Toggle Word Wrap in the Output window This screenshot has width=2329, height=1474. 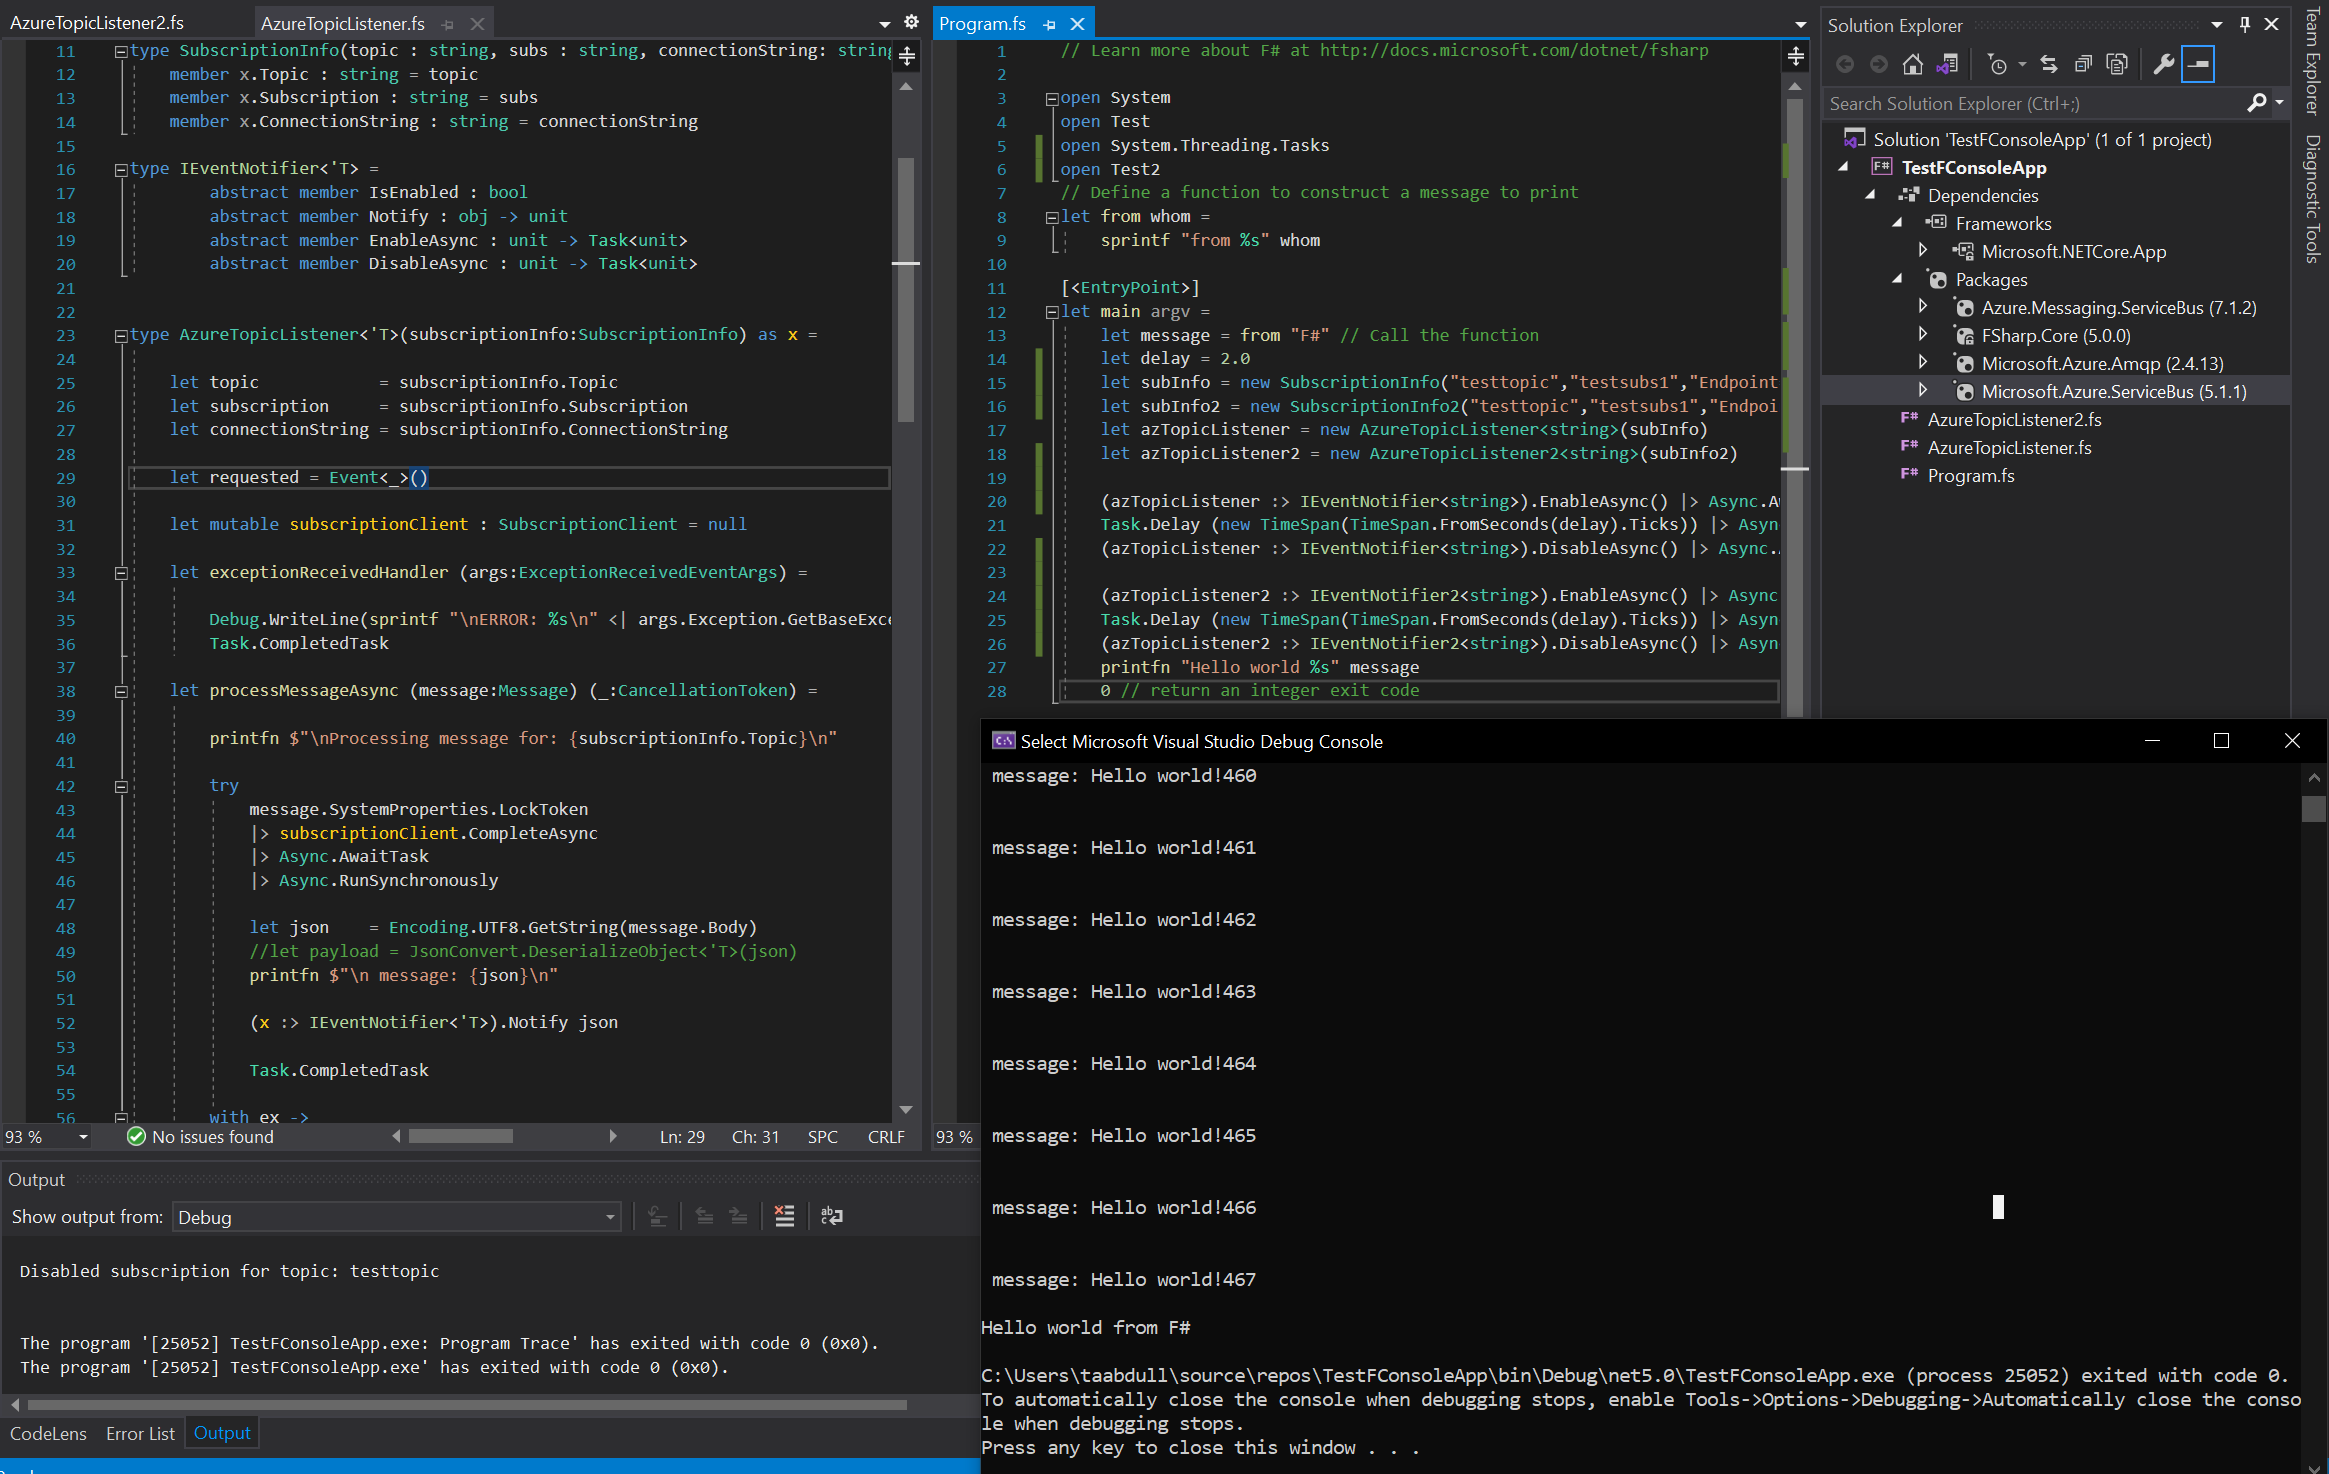pyautogui.click(x=832, y=1216)
